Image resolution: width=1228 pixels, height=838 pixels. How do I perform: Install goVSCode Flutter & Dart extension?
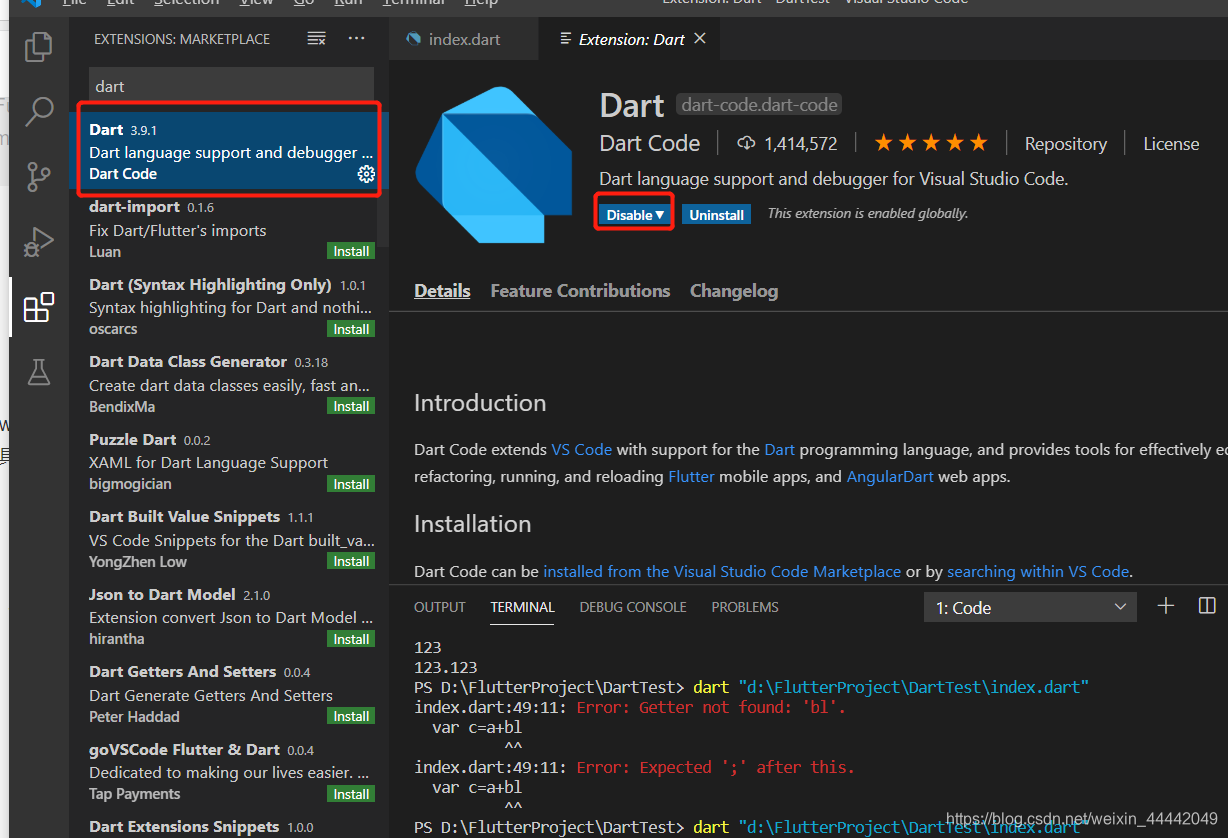point(351,794)
